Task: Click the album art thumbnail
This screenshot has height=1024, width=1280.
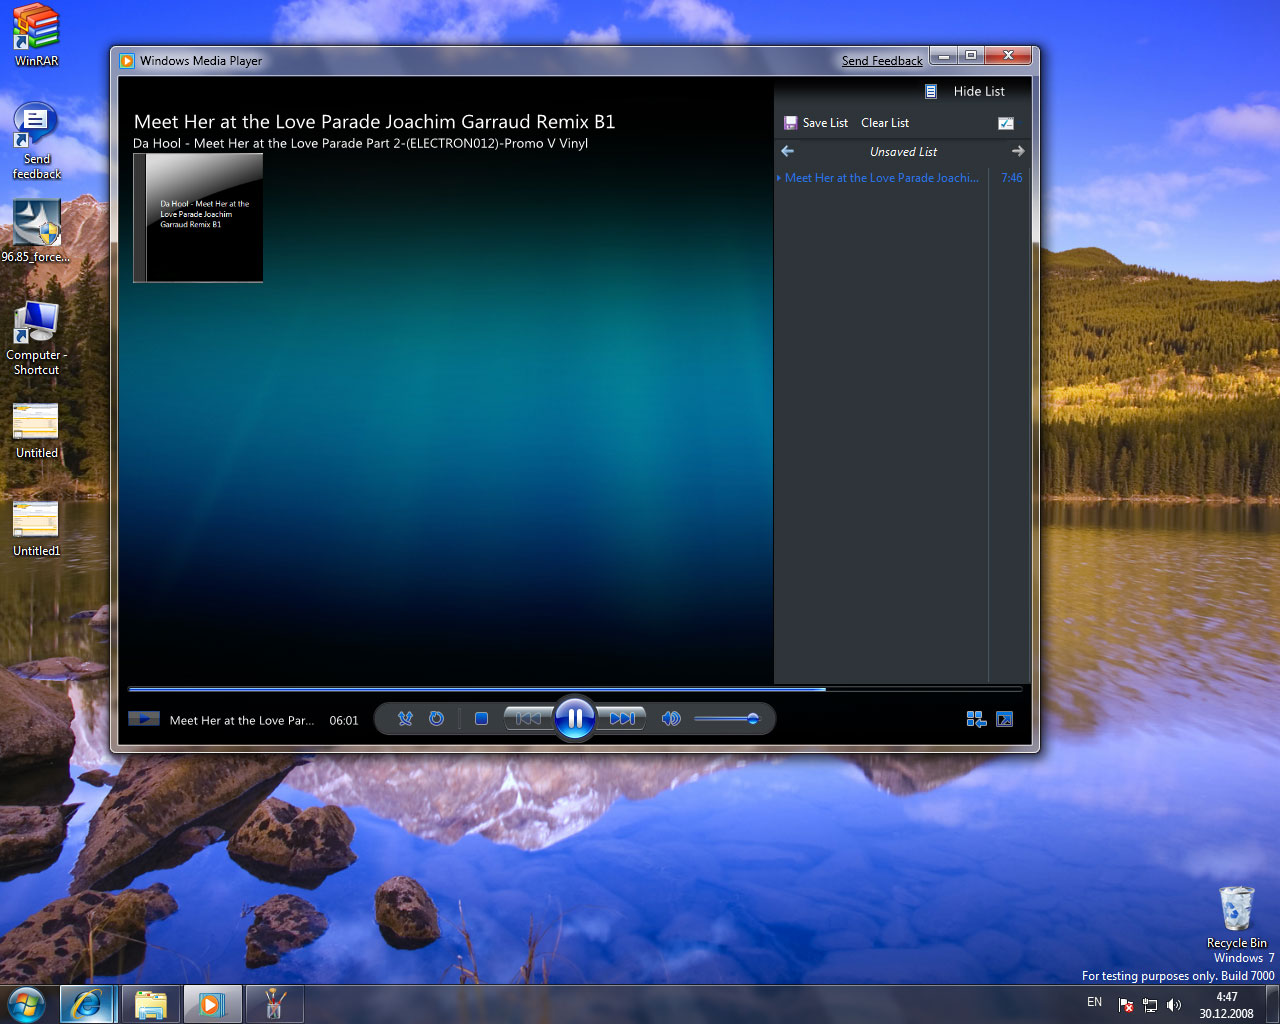Action: pyautogui.click(x=198, y=217)
